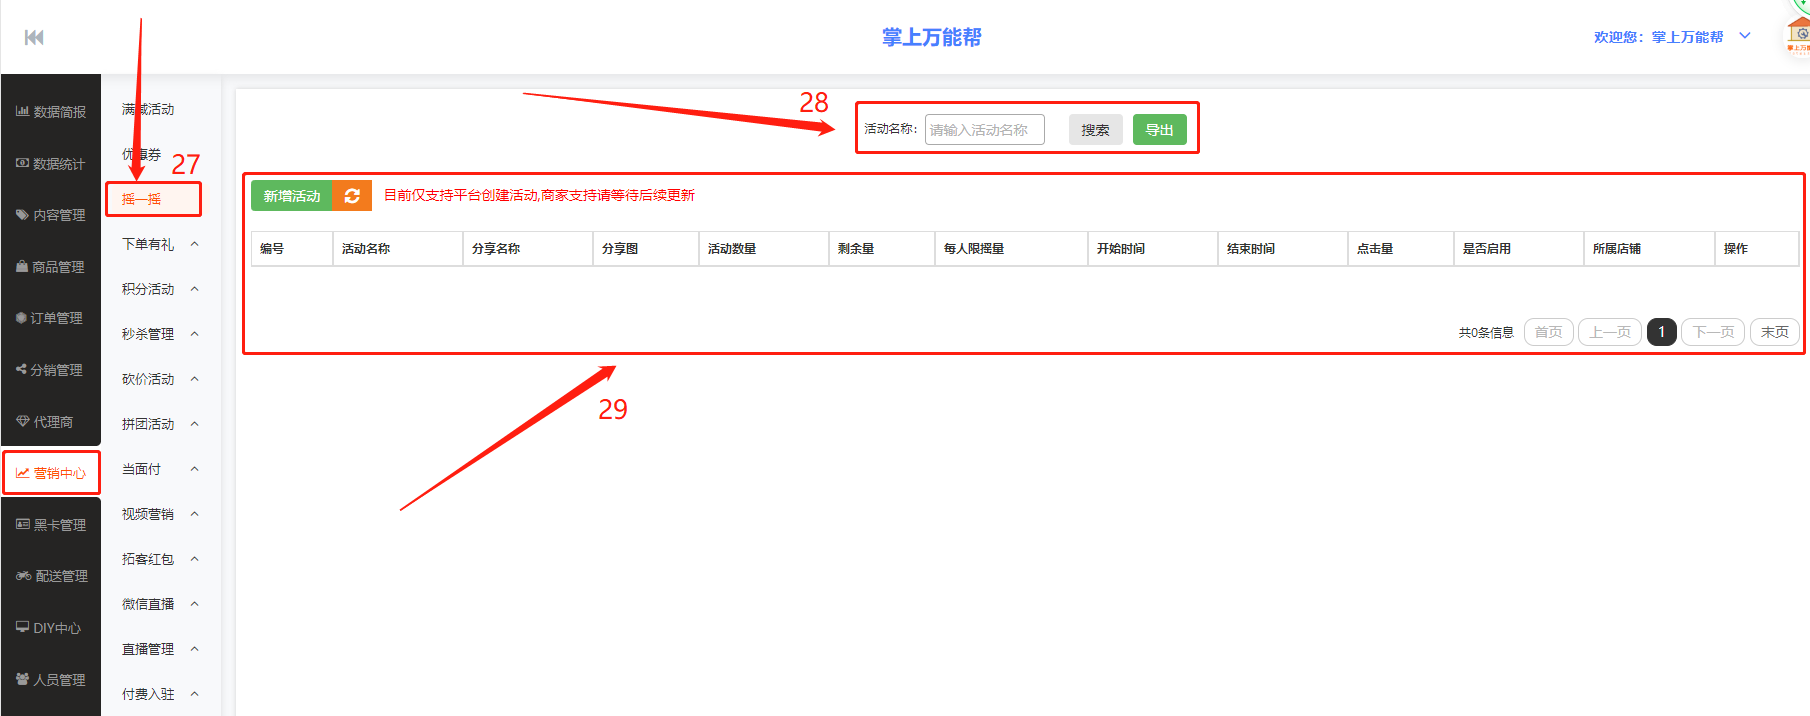Open the user account dropdown arrow
The height and width of the screenshot is (716, 1810).
[1745, 36]
